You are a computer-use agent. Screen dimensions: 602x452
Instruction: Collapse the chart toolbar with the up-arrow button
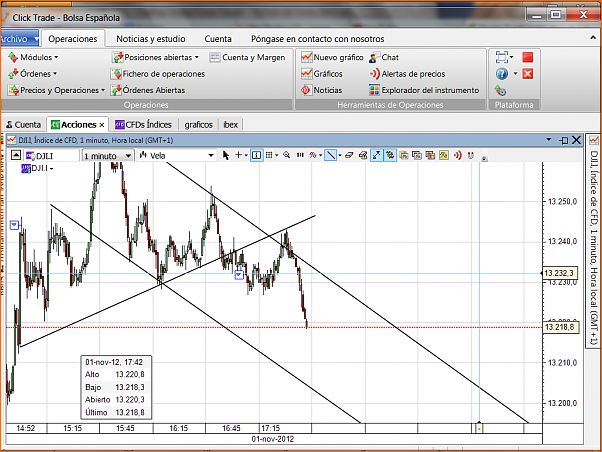[x=16, y=155]
